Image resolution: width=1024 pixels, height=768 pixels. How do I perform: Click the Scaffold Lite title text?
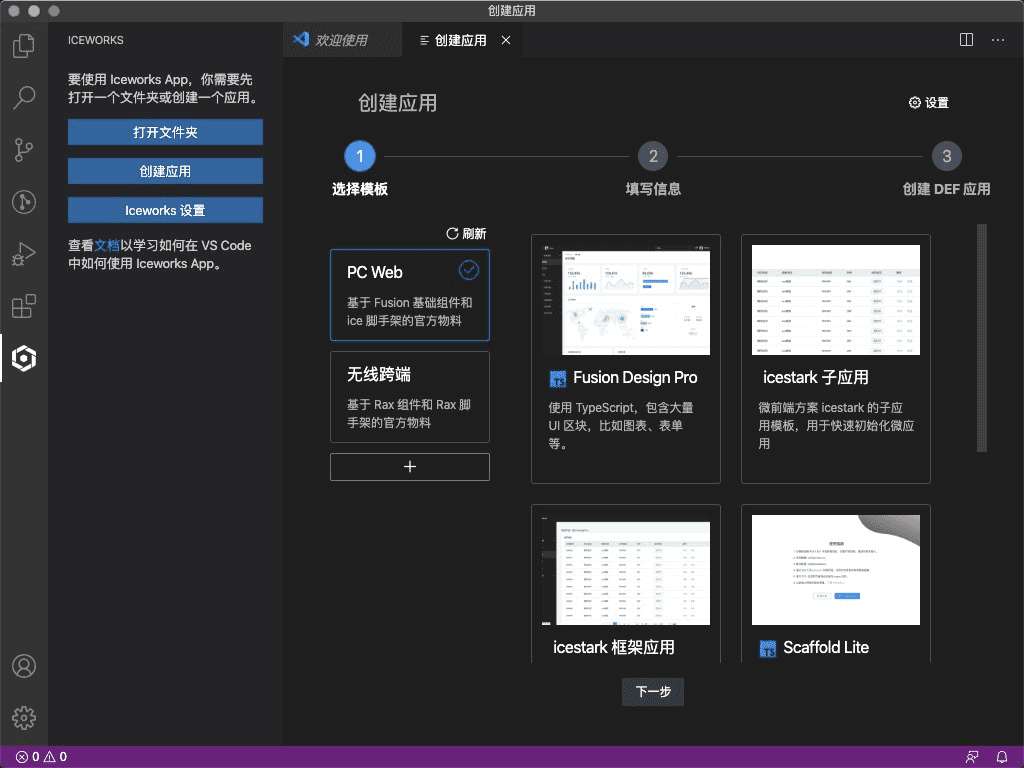(x=825, y=647)
